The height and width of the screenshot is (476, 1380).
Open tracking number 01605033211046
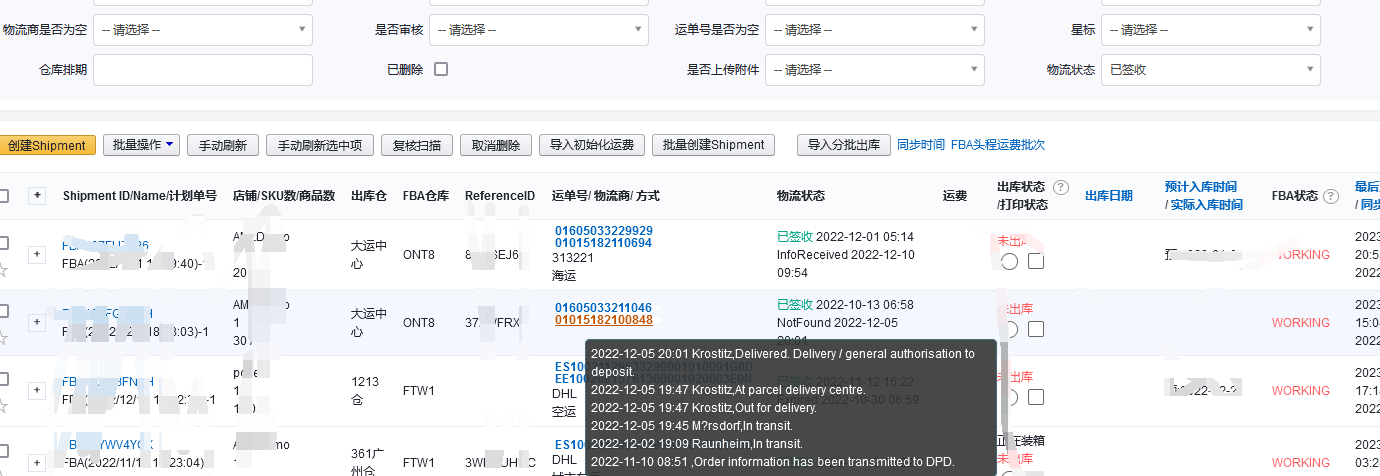tap(603, 307)
